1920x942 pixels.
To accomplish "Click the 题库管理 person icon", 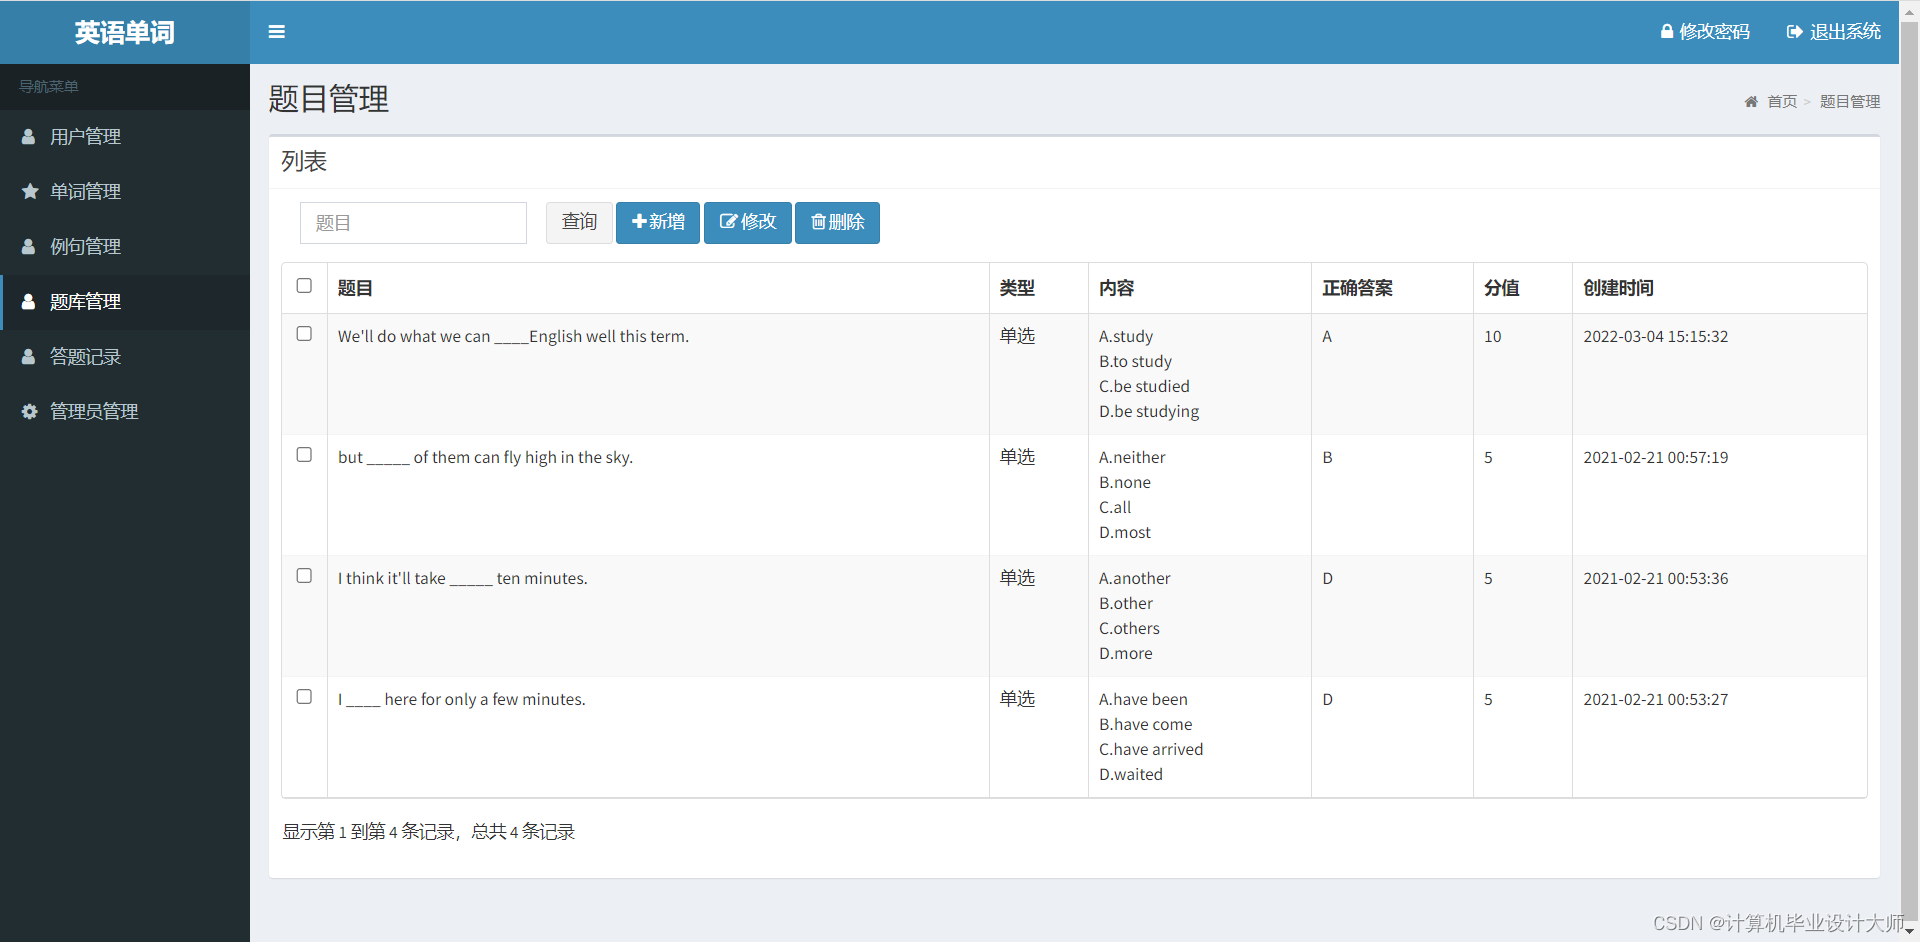I will click(28, 301).
